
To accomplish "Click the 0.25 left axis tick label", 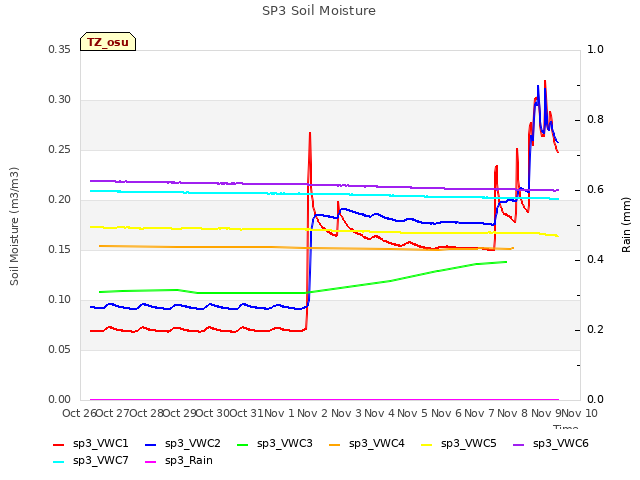I will (x=59, y=150).
